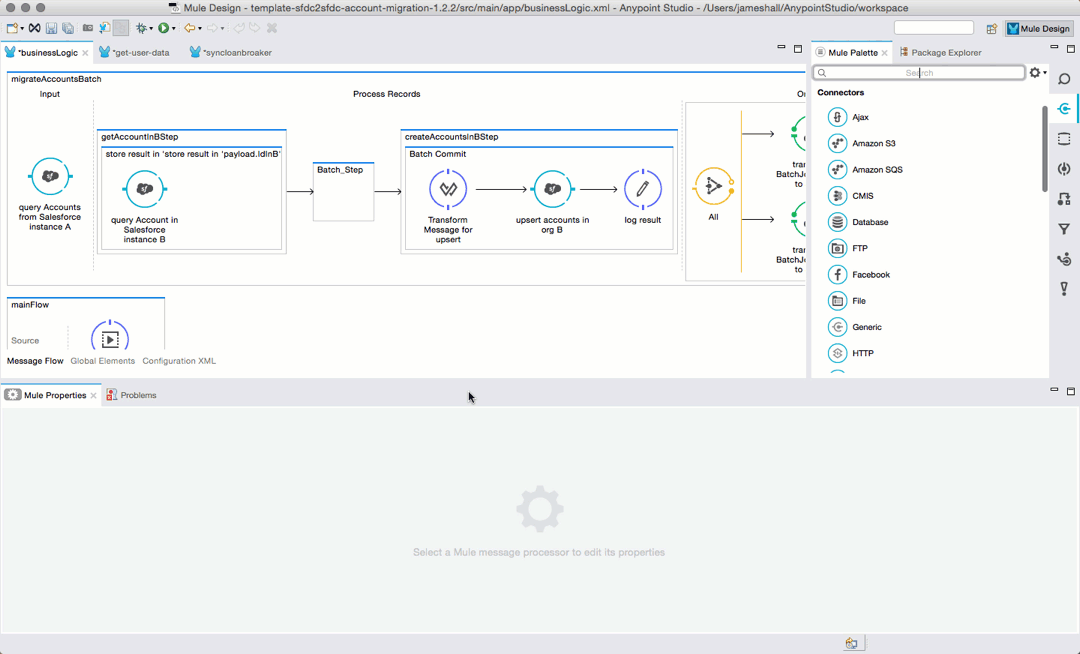The height and width of the screenshot is (654, 1080).
Task: Open the New wizard dropdown arrow
Action: (x=22, y=29)
